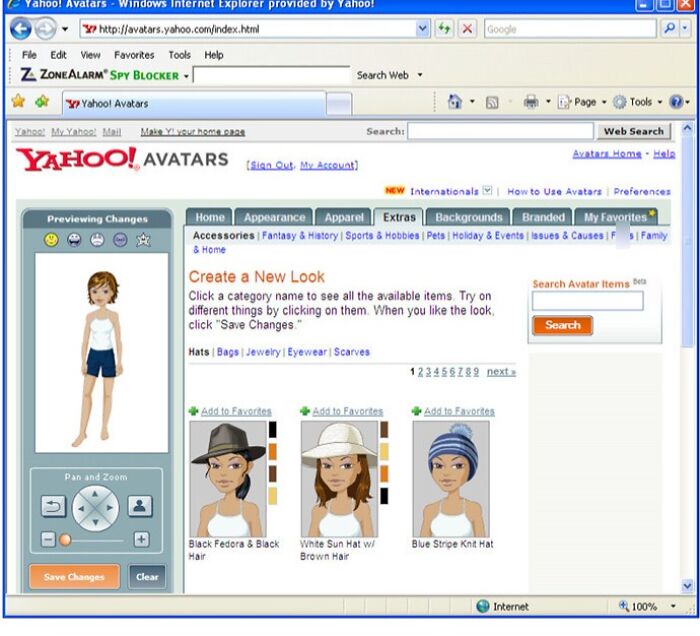Click the red Stop loading icon
700x636 pixels.
467,29
